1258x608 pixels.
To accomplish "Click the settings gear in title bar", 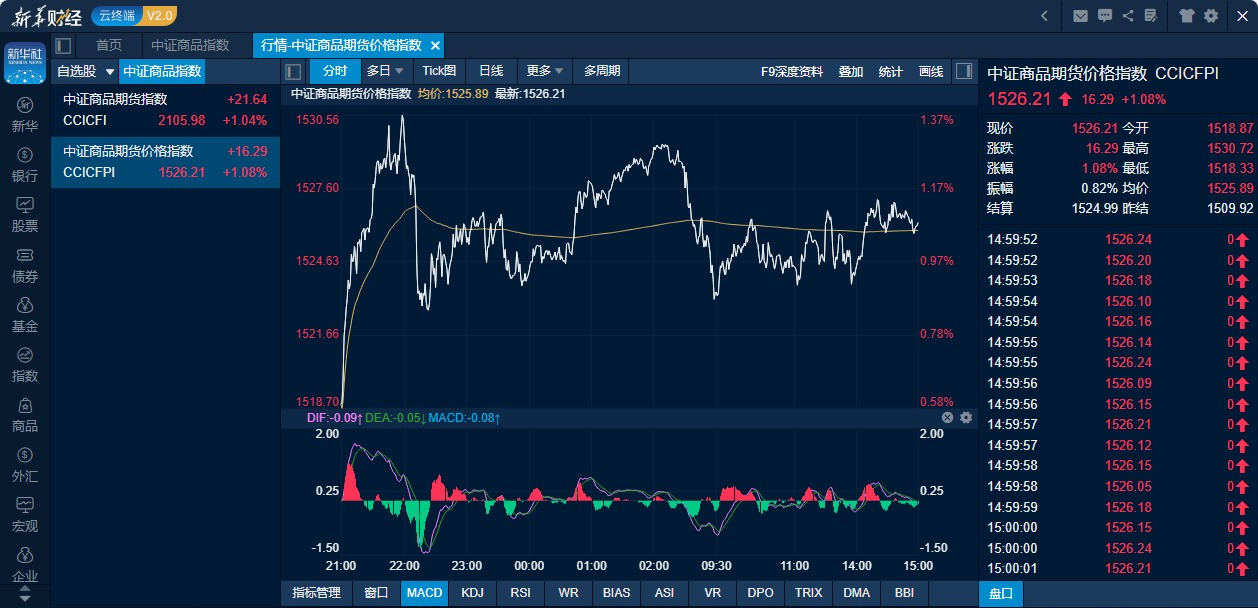I will coord(1211,16).
